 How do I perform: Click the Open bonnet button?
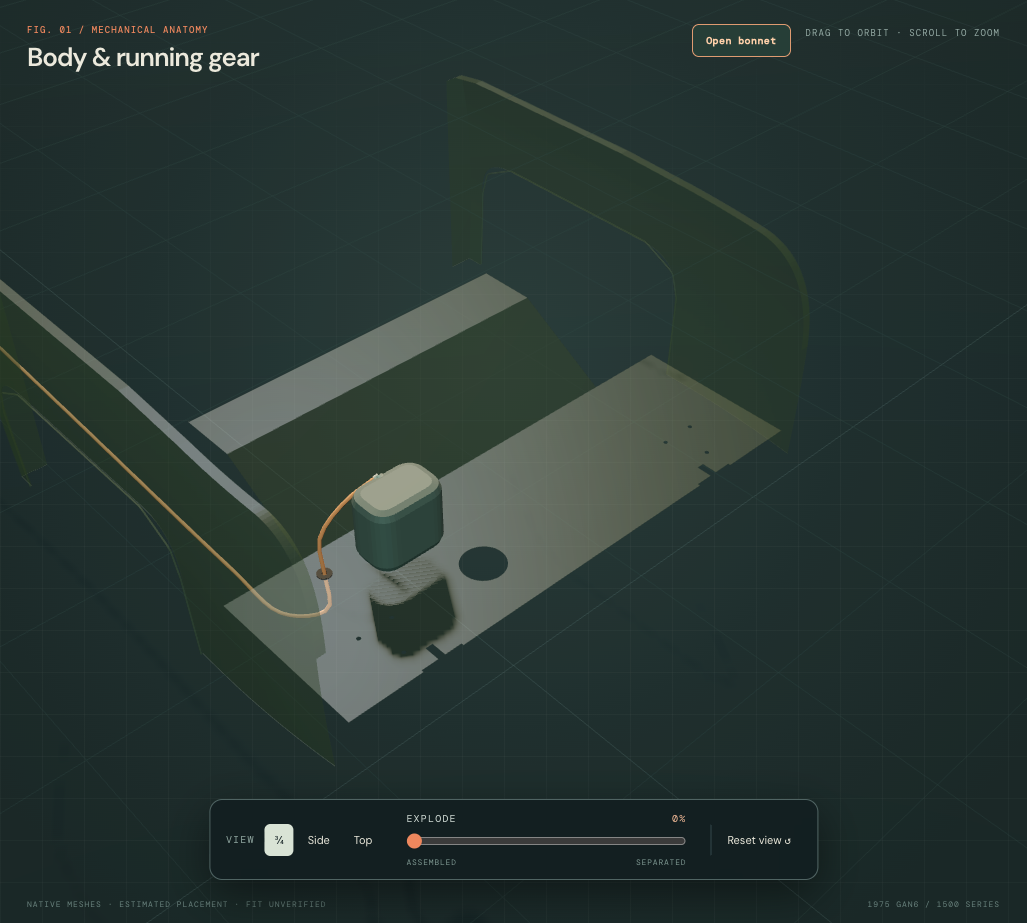click(x=741, y=41)
